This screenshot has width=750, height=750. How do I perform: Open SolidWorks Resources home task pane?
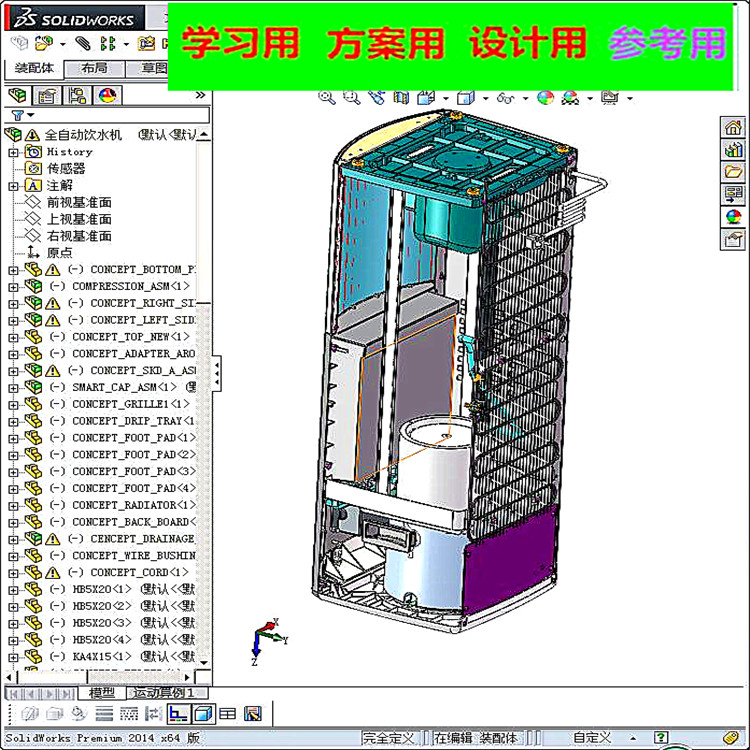[733, 127]
